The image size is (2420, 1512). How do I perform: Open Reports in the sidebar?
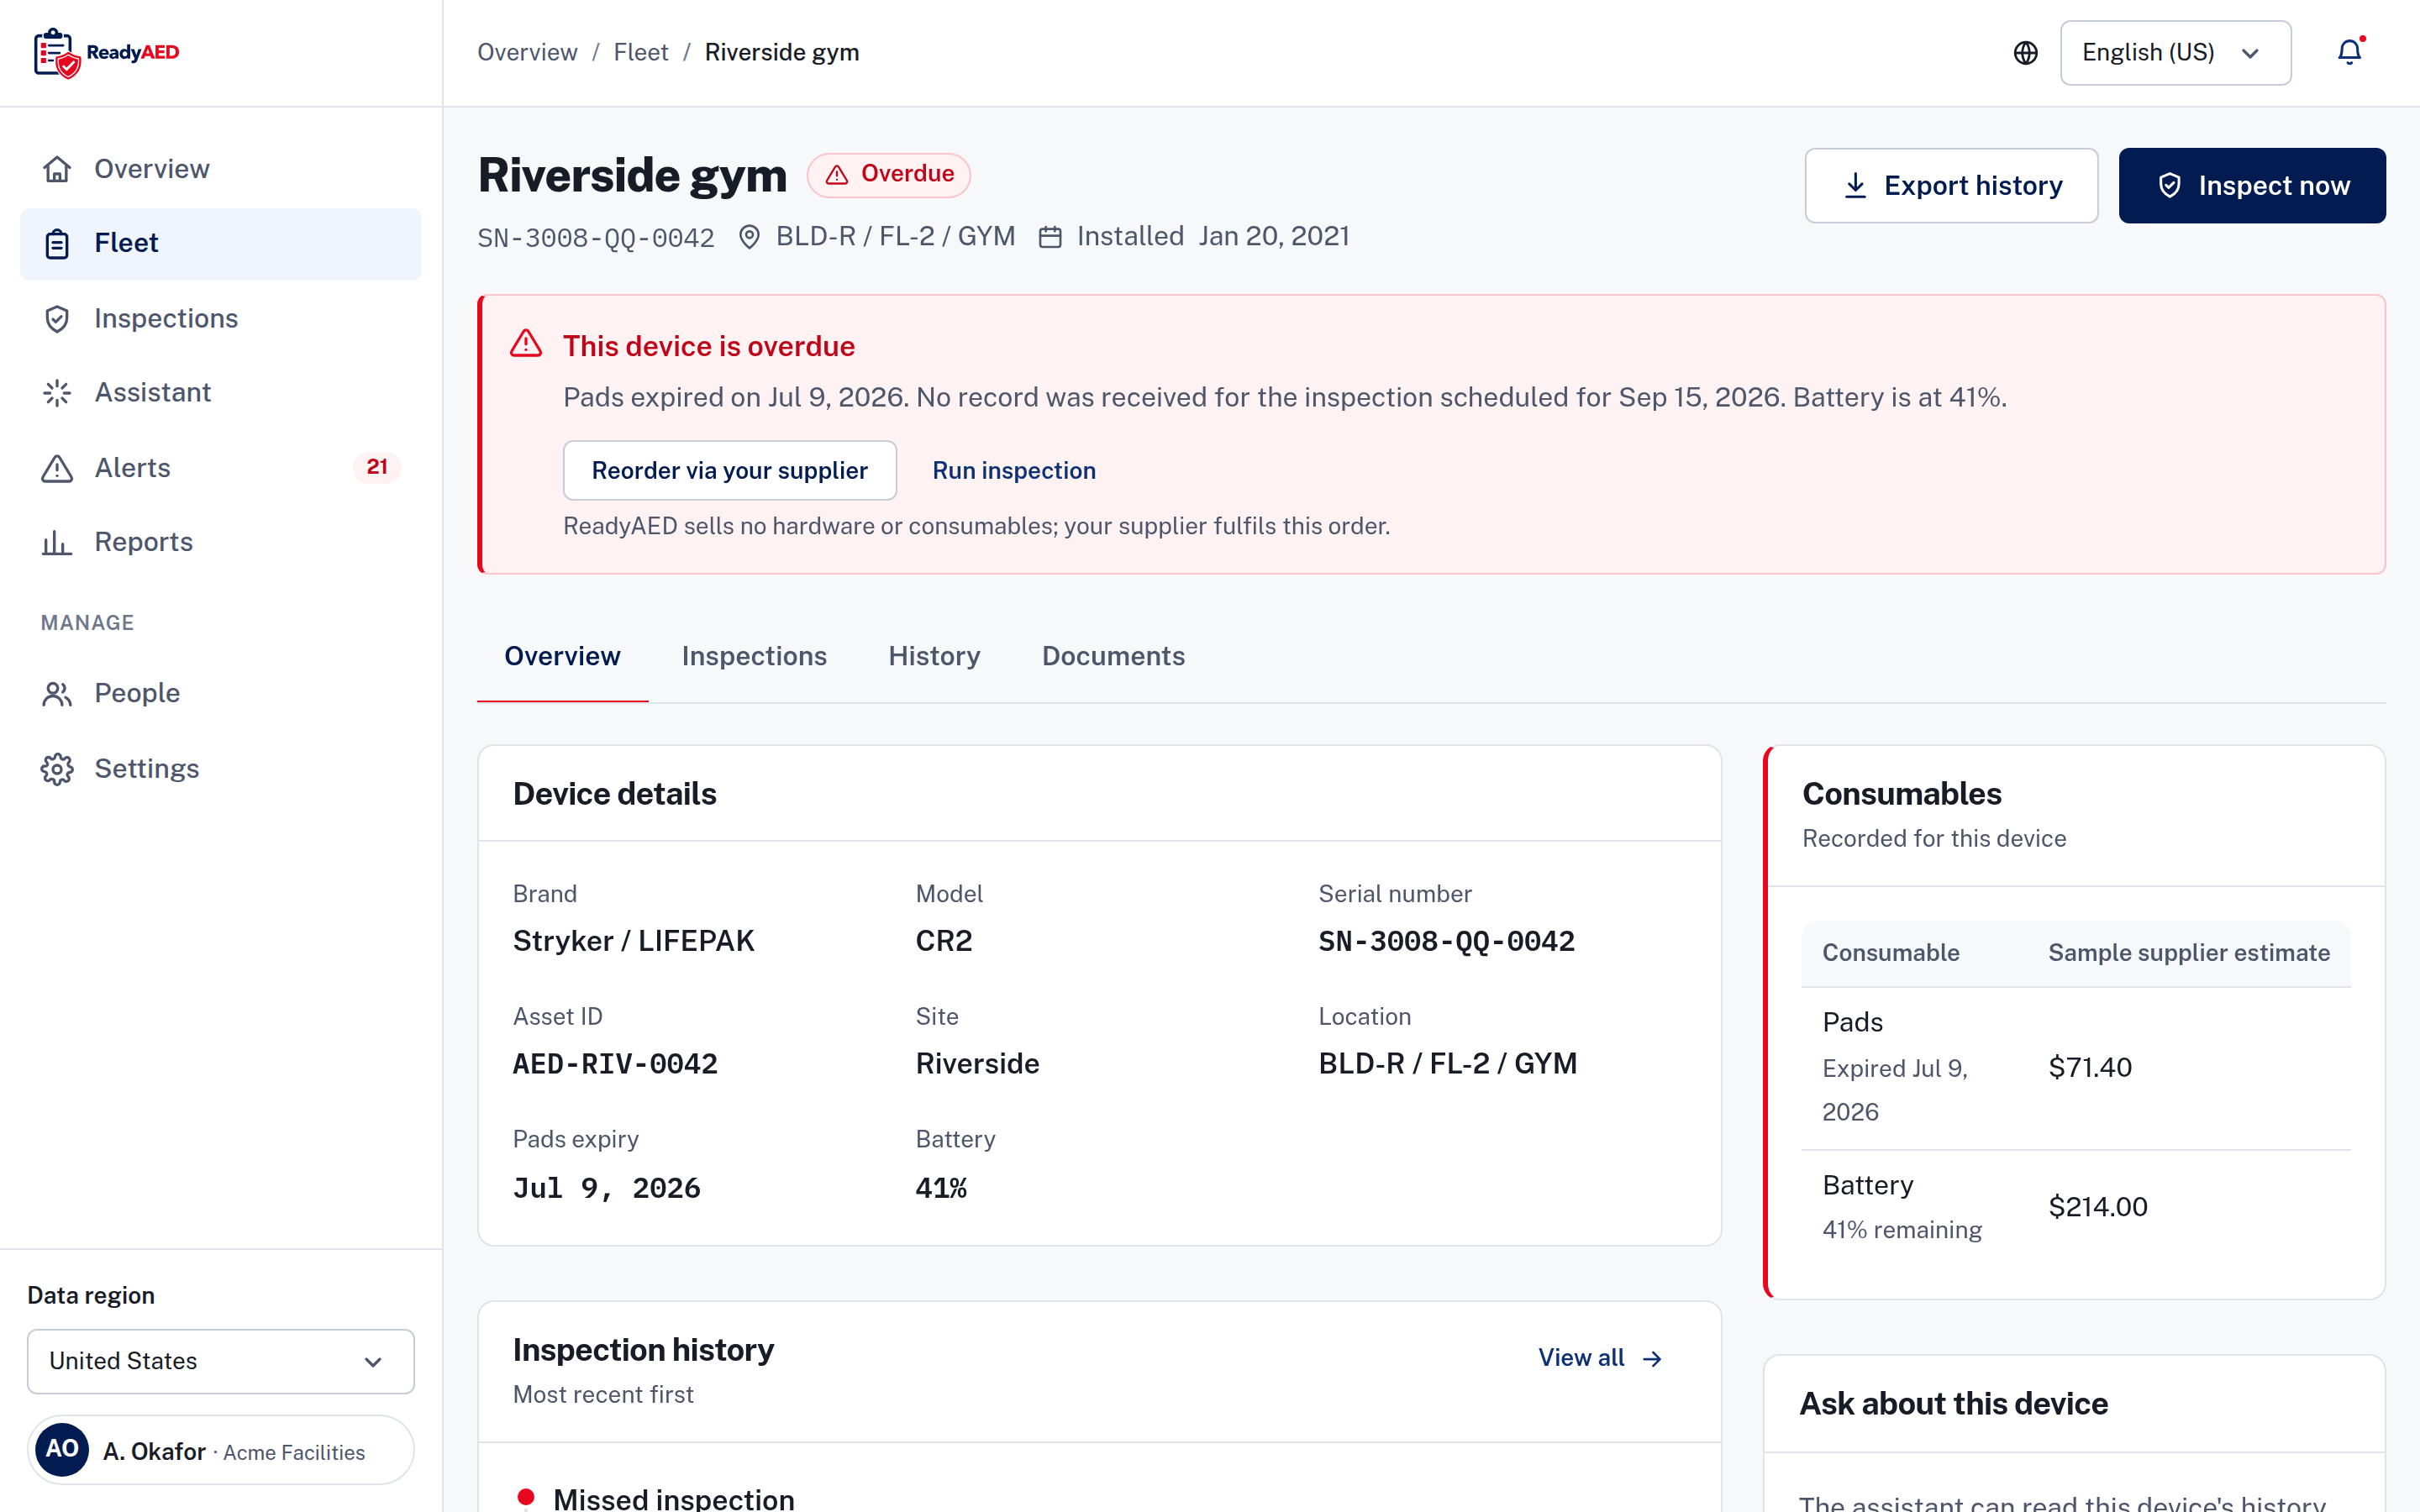coord(221,542)
